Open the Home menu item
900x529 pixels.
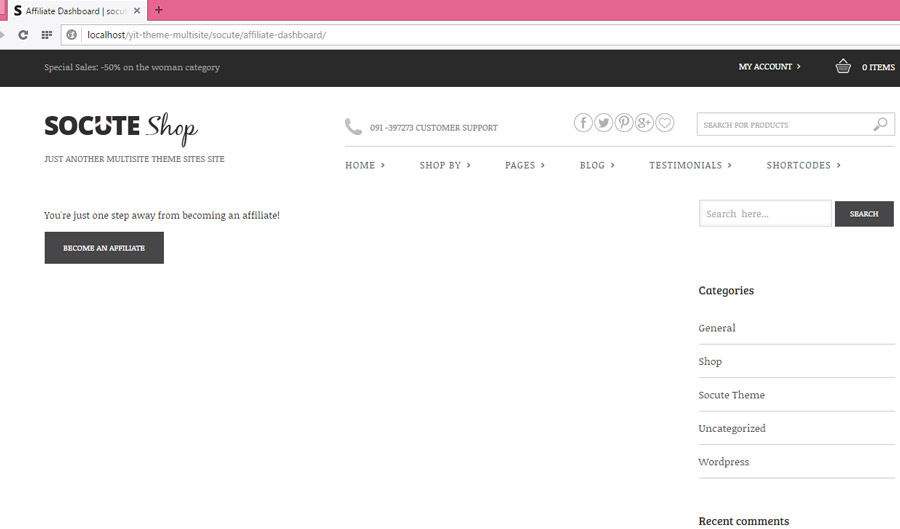pos(365,165)
